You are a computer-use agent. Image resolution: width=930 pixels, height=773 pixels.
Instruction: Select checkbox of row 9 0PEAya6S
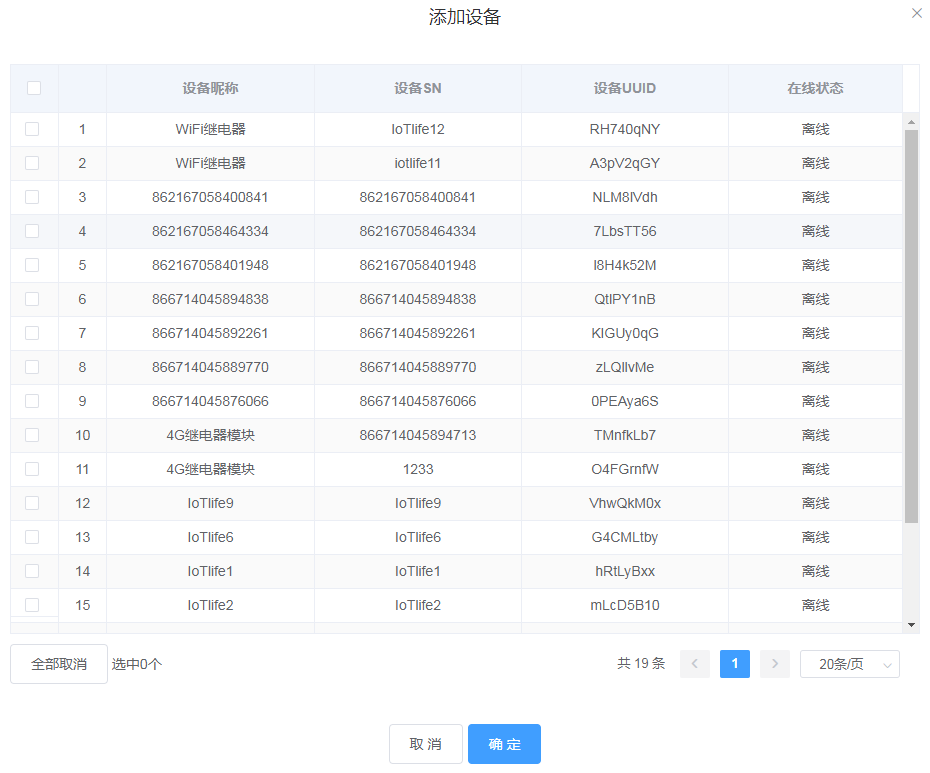click(x=32, y=401)
